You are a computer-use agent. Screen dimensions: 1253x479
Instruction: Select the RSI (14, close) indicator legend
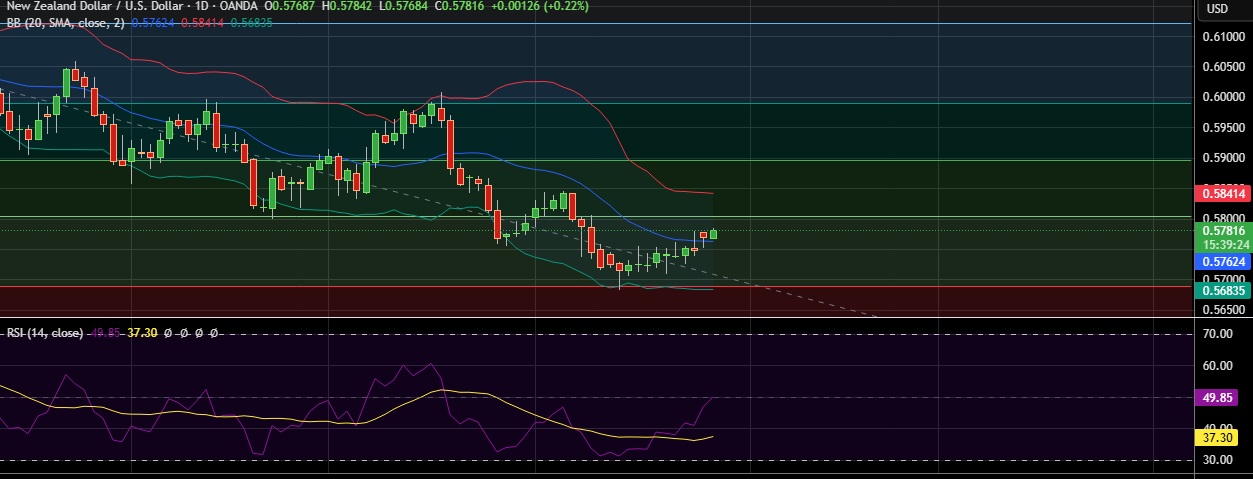coord(43,332)
